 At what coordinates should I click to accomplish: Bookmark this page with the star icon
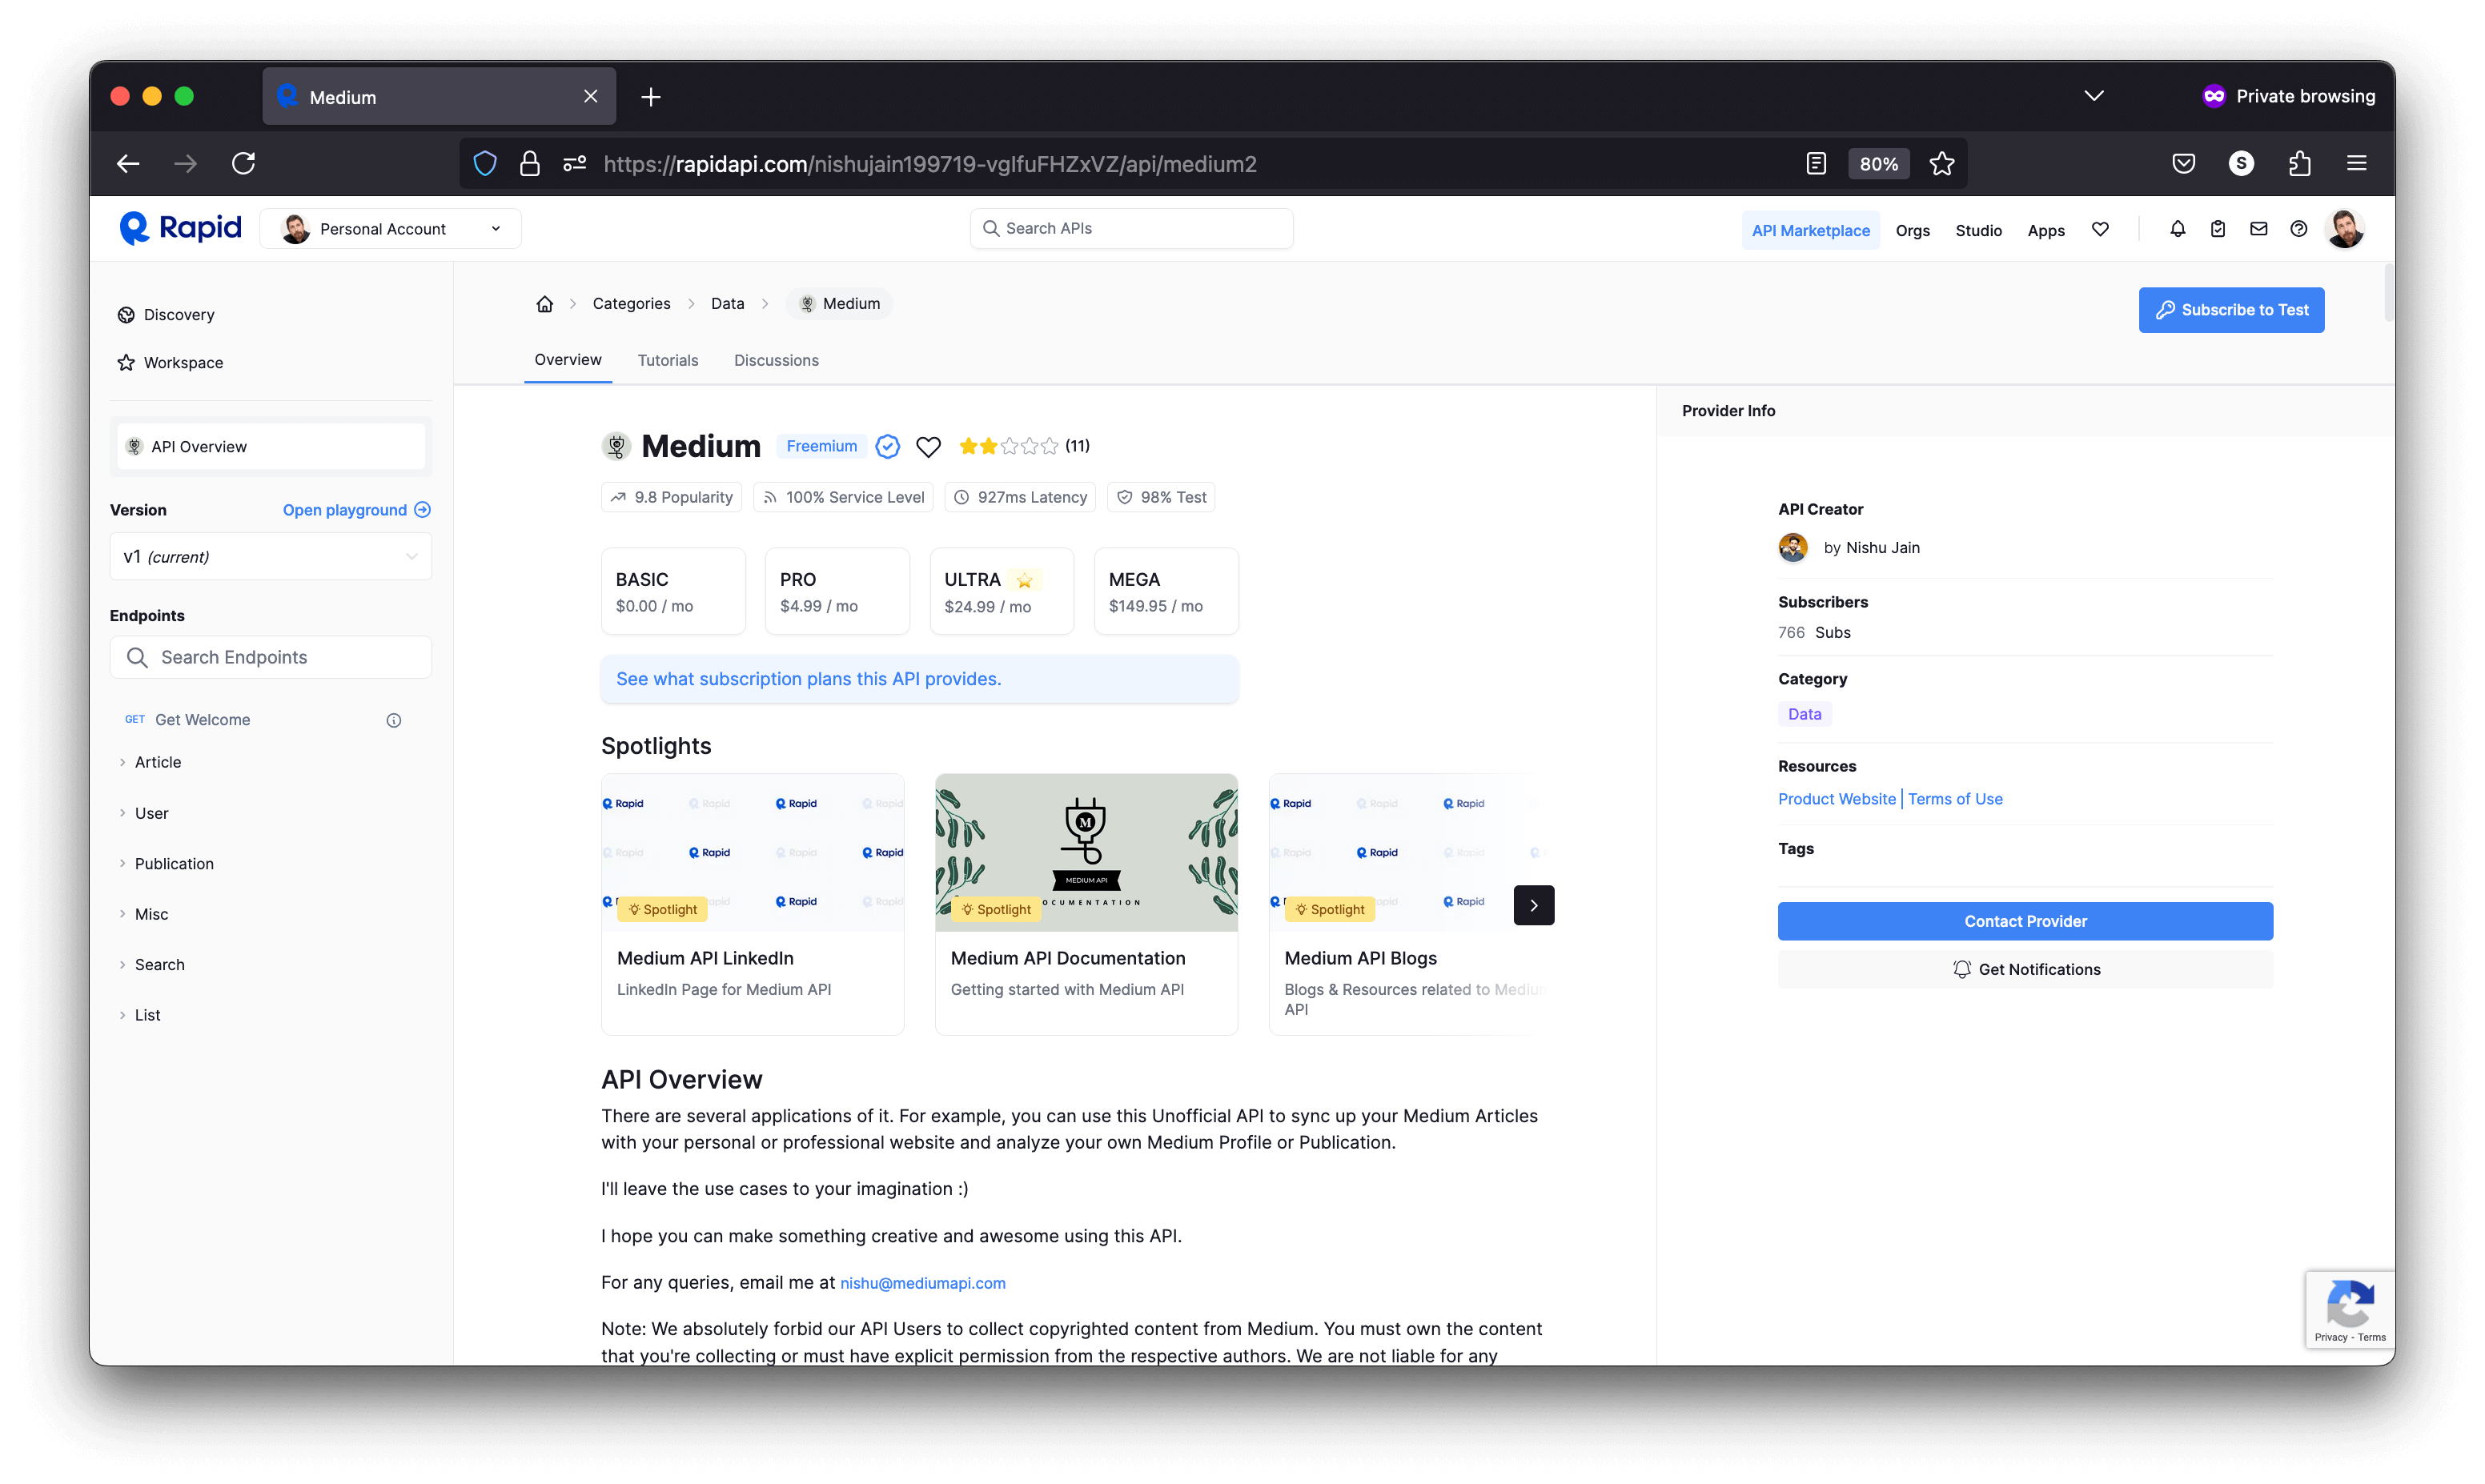[1941, 163]
